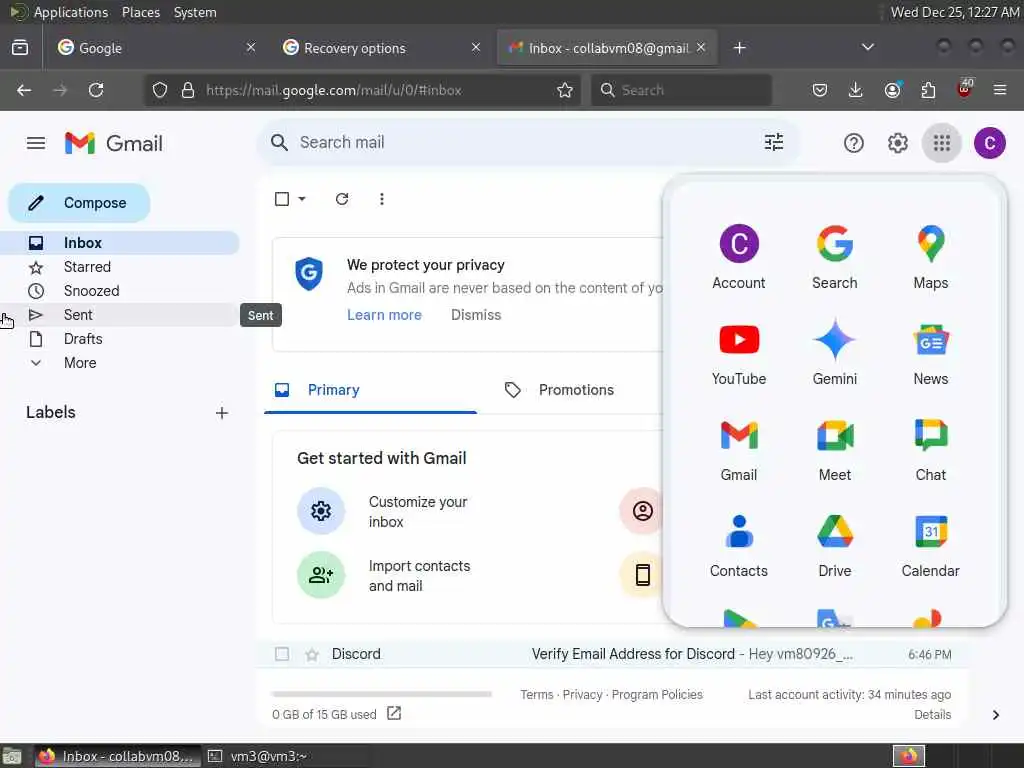Reload the page in Firefox
The image size is (1024, 768).
click(x=96, y=90)
